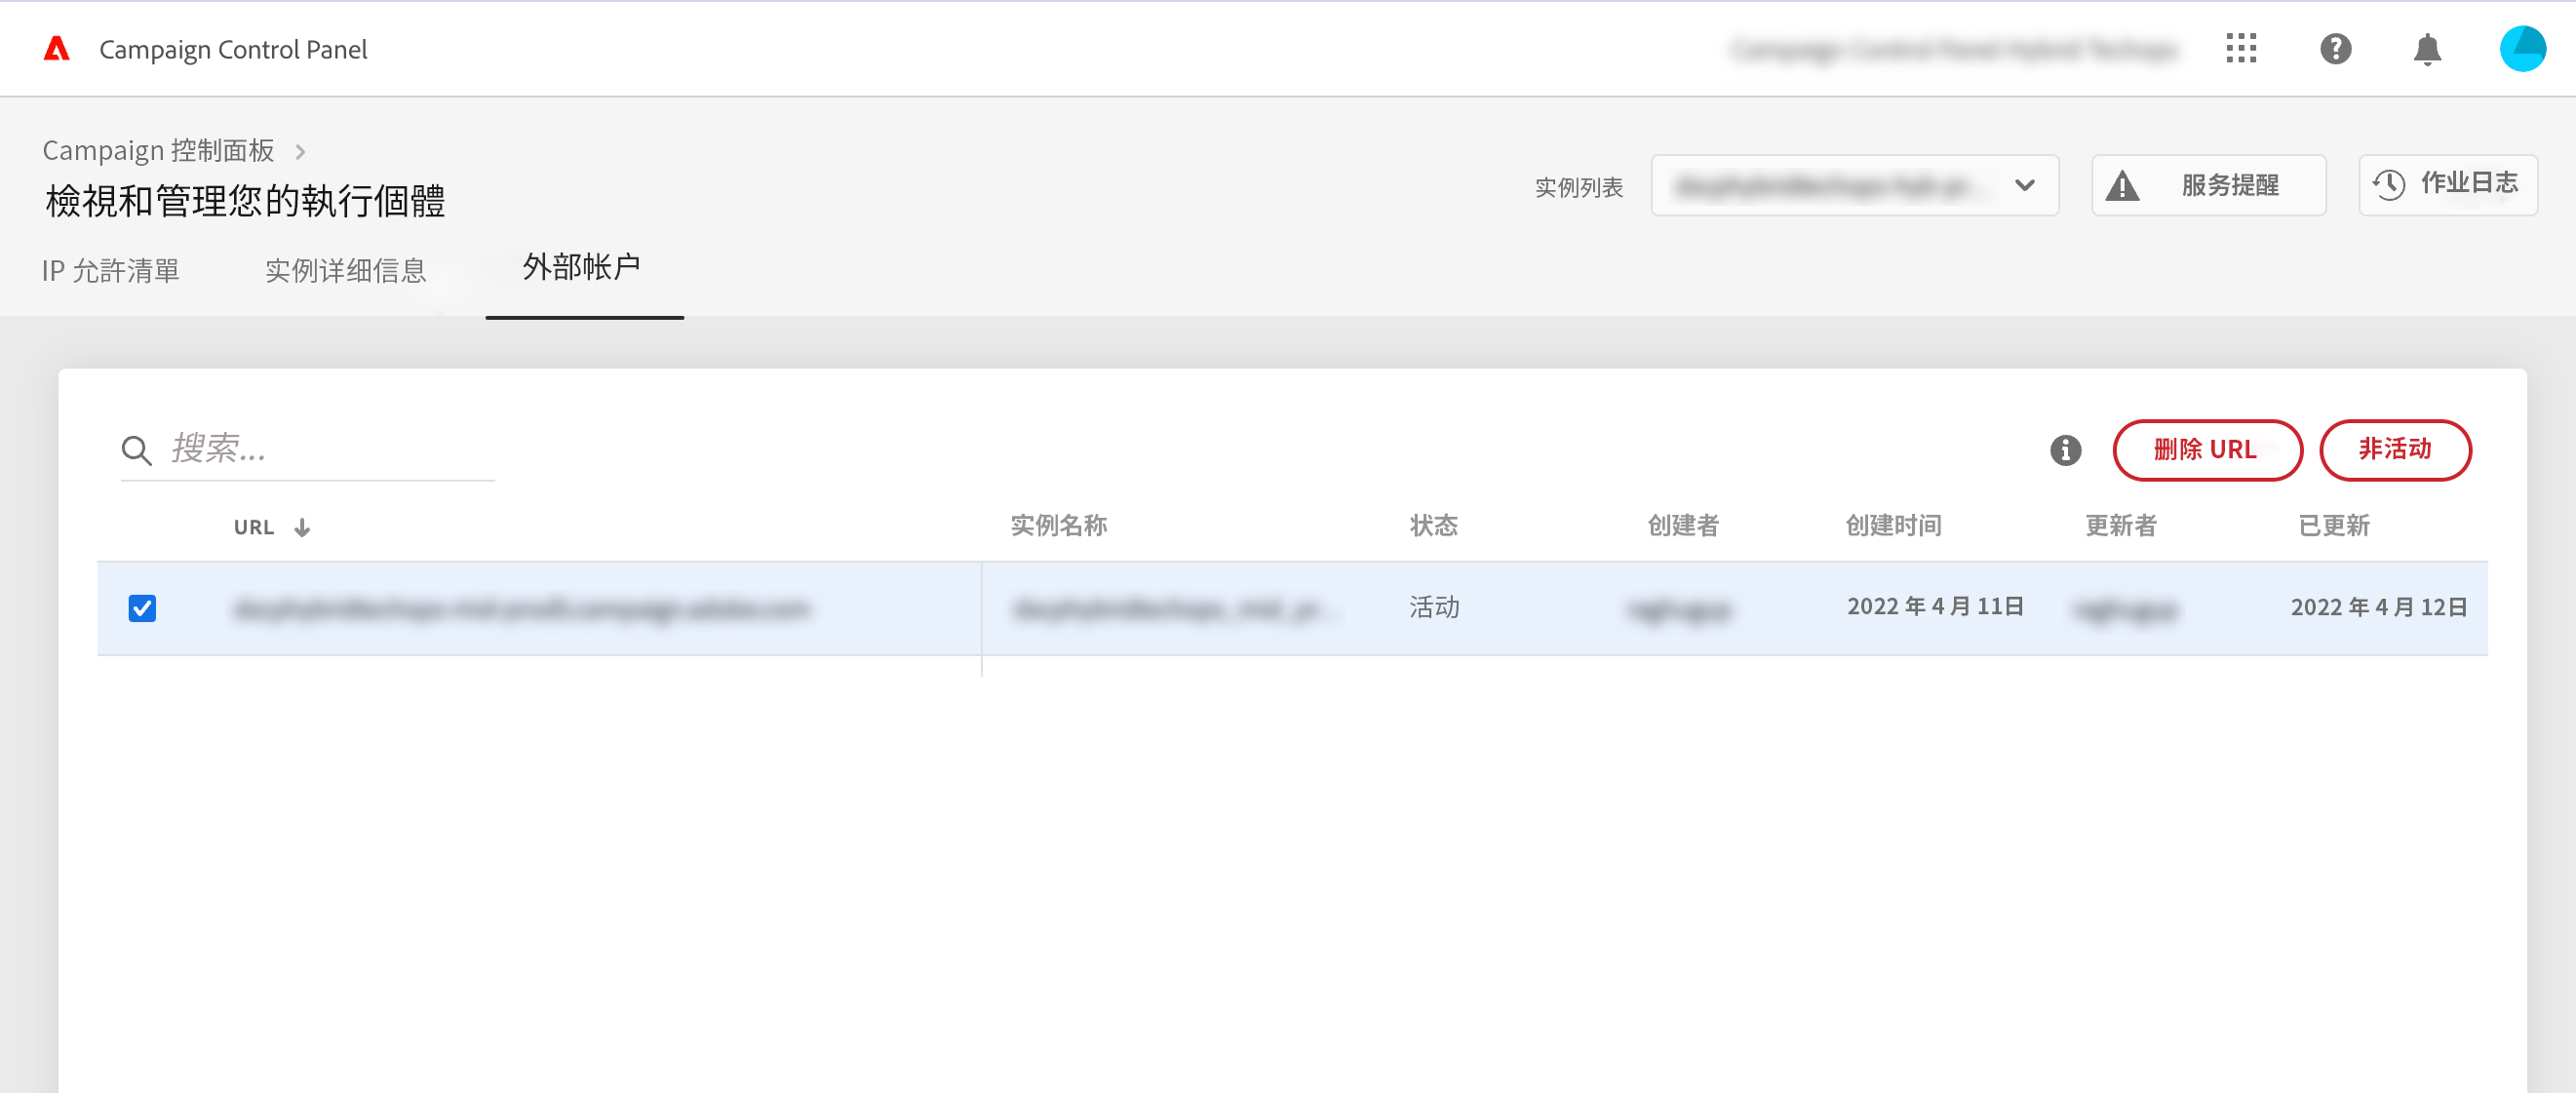Open the notifications bell
2576x1093 pixels.
[2427, 49]
